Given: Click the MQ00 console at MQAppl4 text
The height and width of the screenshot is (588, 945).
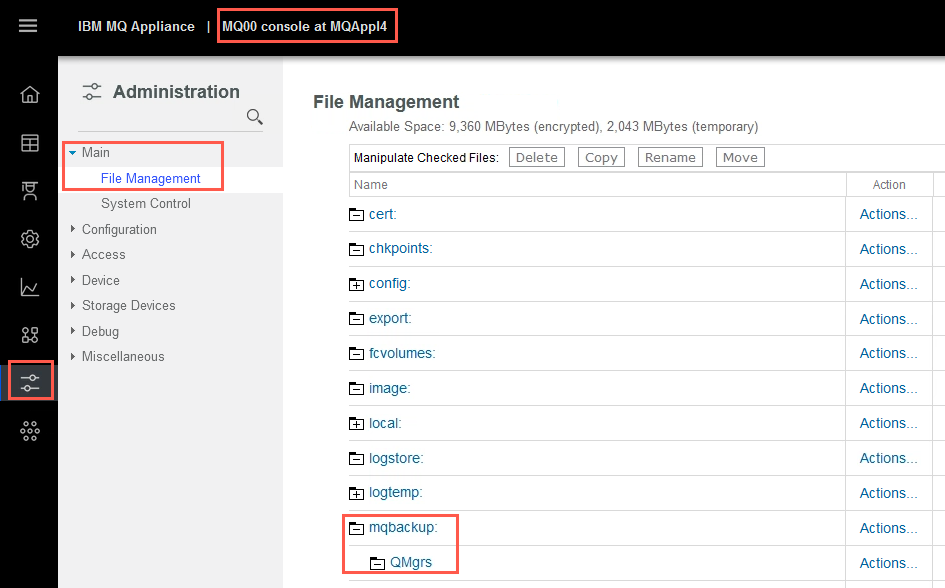Looking at the screenshot, I should (304, 27).
